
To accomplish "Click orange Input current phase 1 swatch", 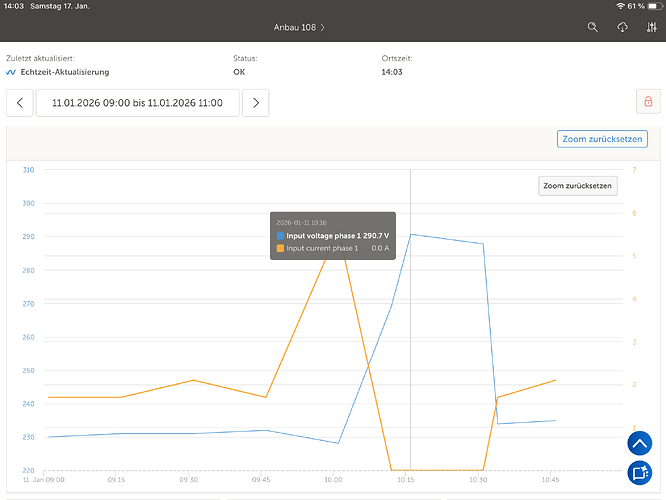I will [281, 247].
